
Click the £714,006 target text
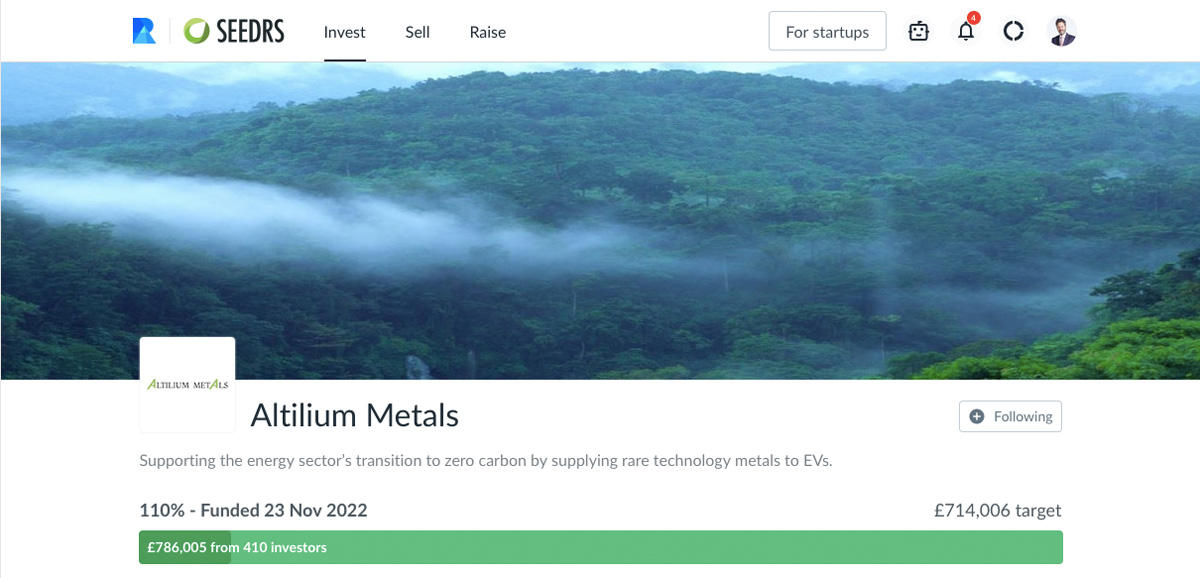(x=997, y=510)
